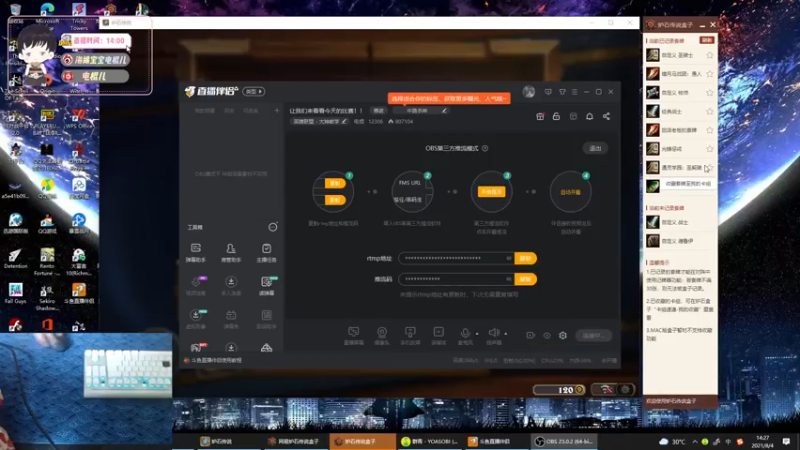Viewport: 800px width, 450px height.
Task: Toggle the room lock icon in the header
Action: (x=556, y=116)
